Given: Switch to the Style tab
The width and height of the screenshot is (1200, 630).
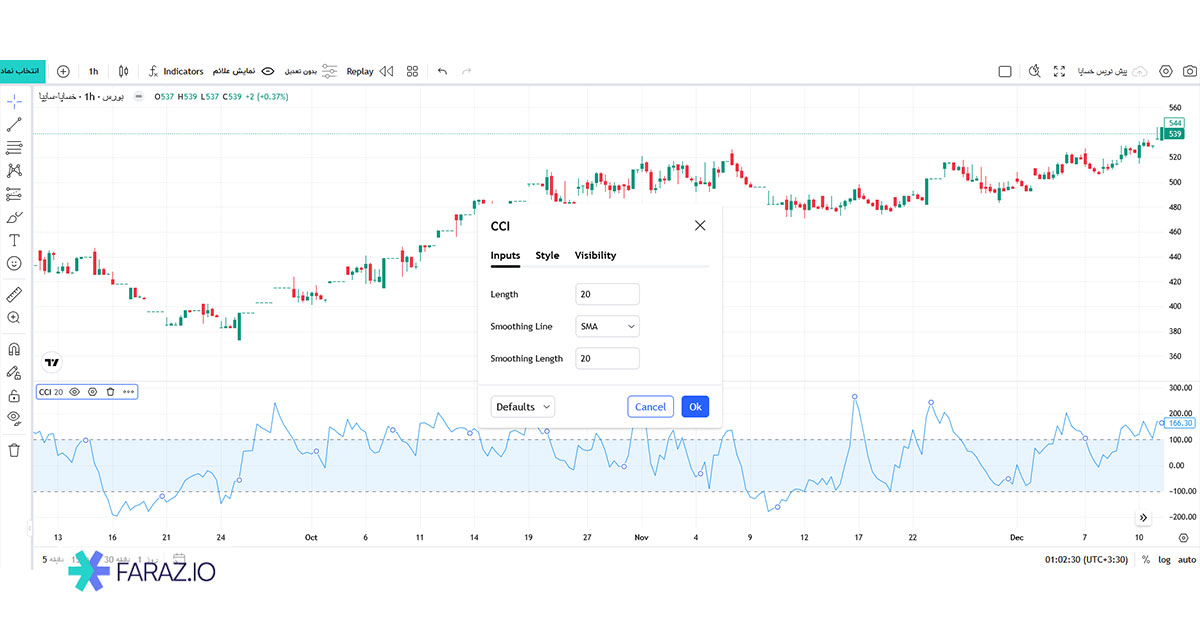Looking at the screenshot, I should point(547,255).
